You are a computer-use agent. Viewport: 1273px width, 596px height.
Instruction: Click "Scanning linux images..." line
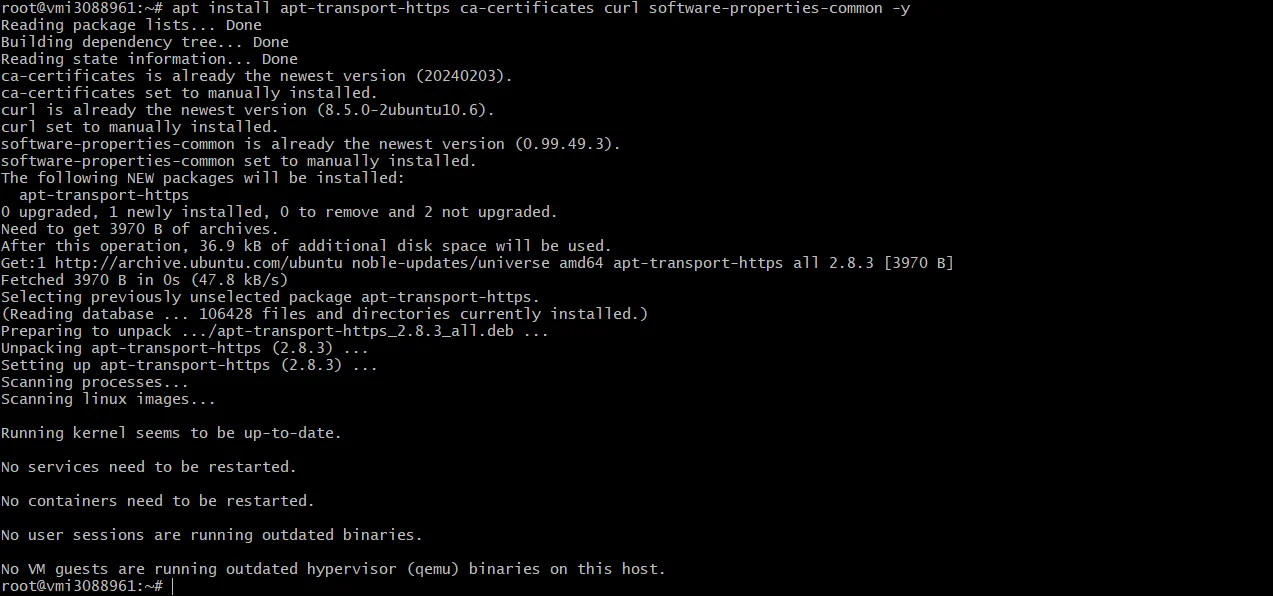108,399
